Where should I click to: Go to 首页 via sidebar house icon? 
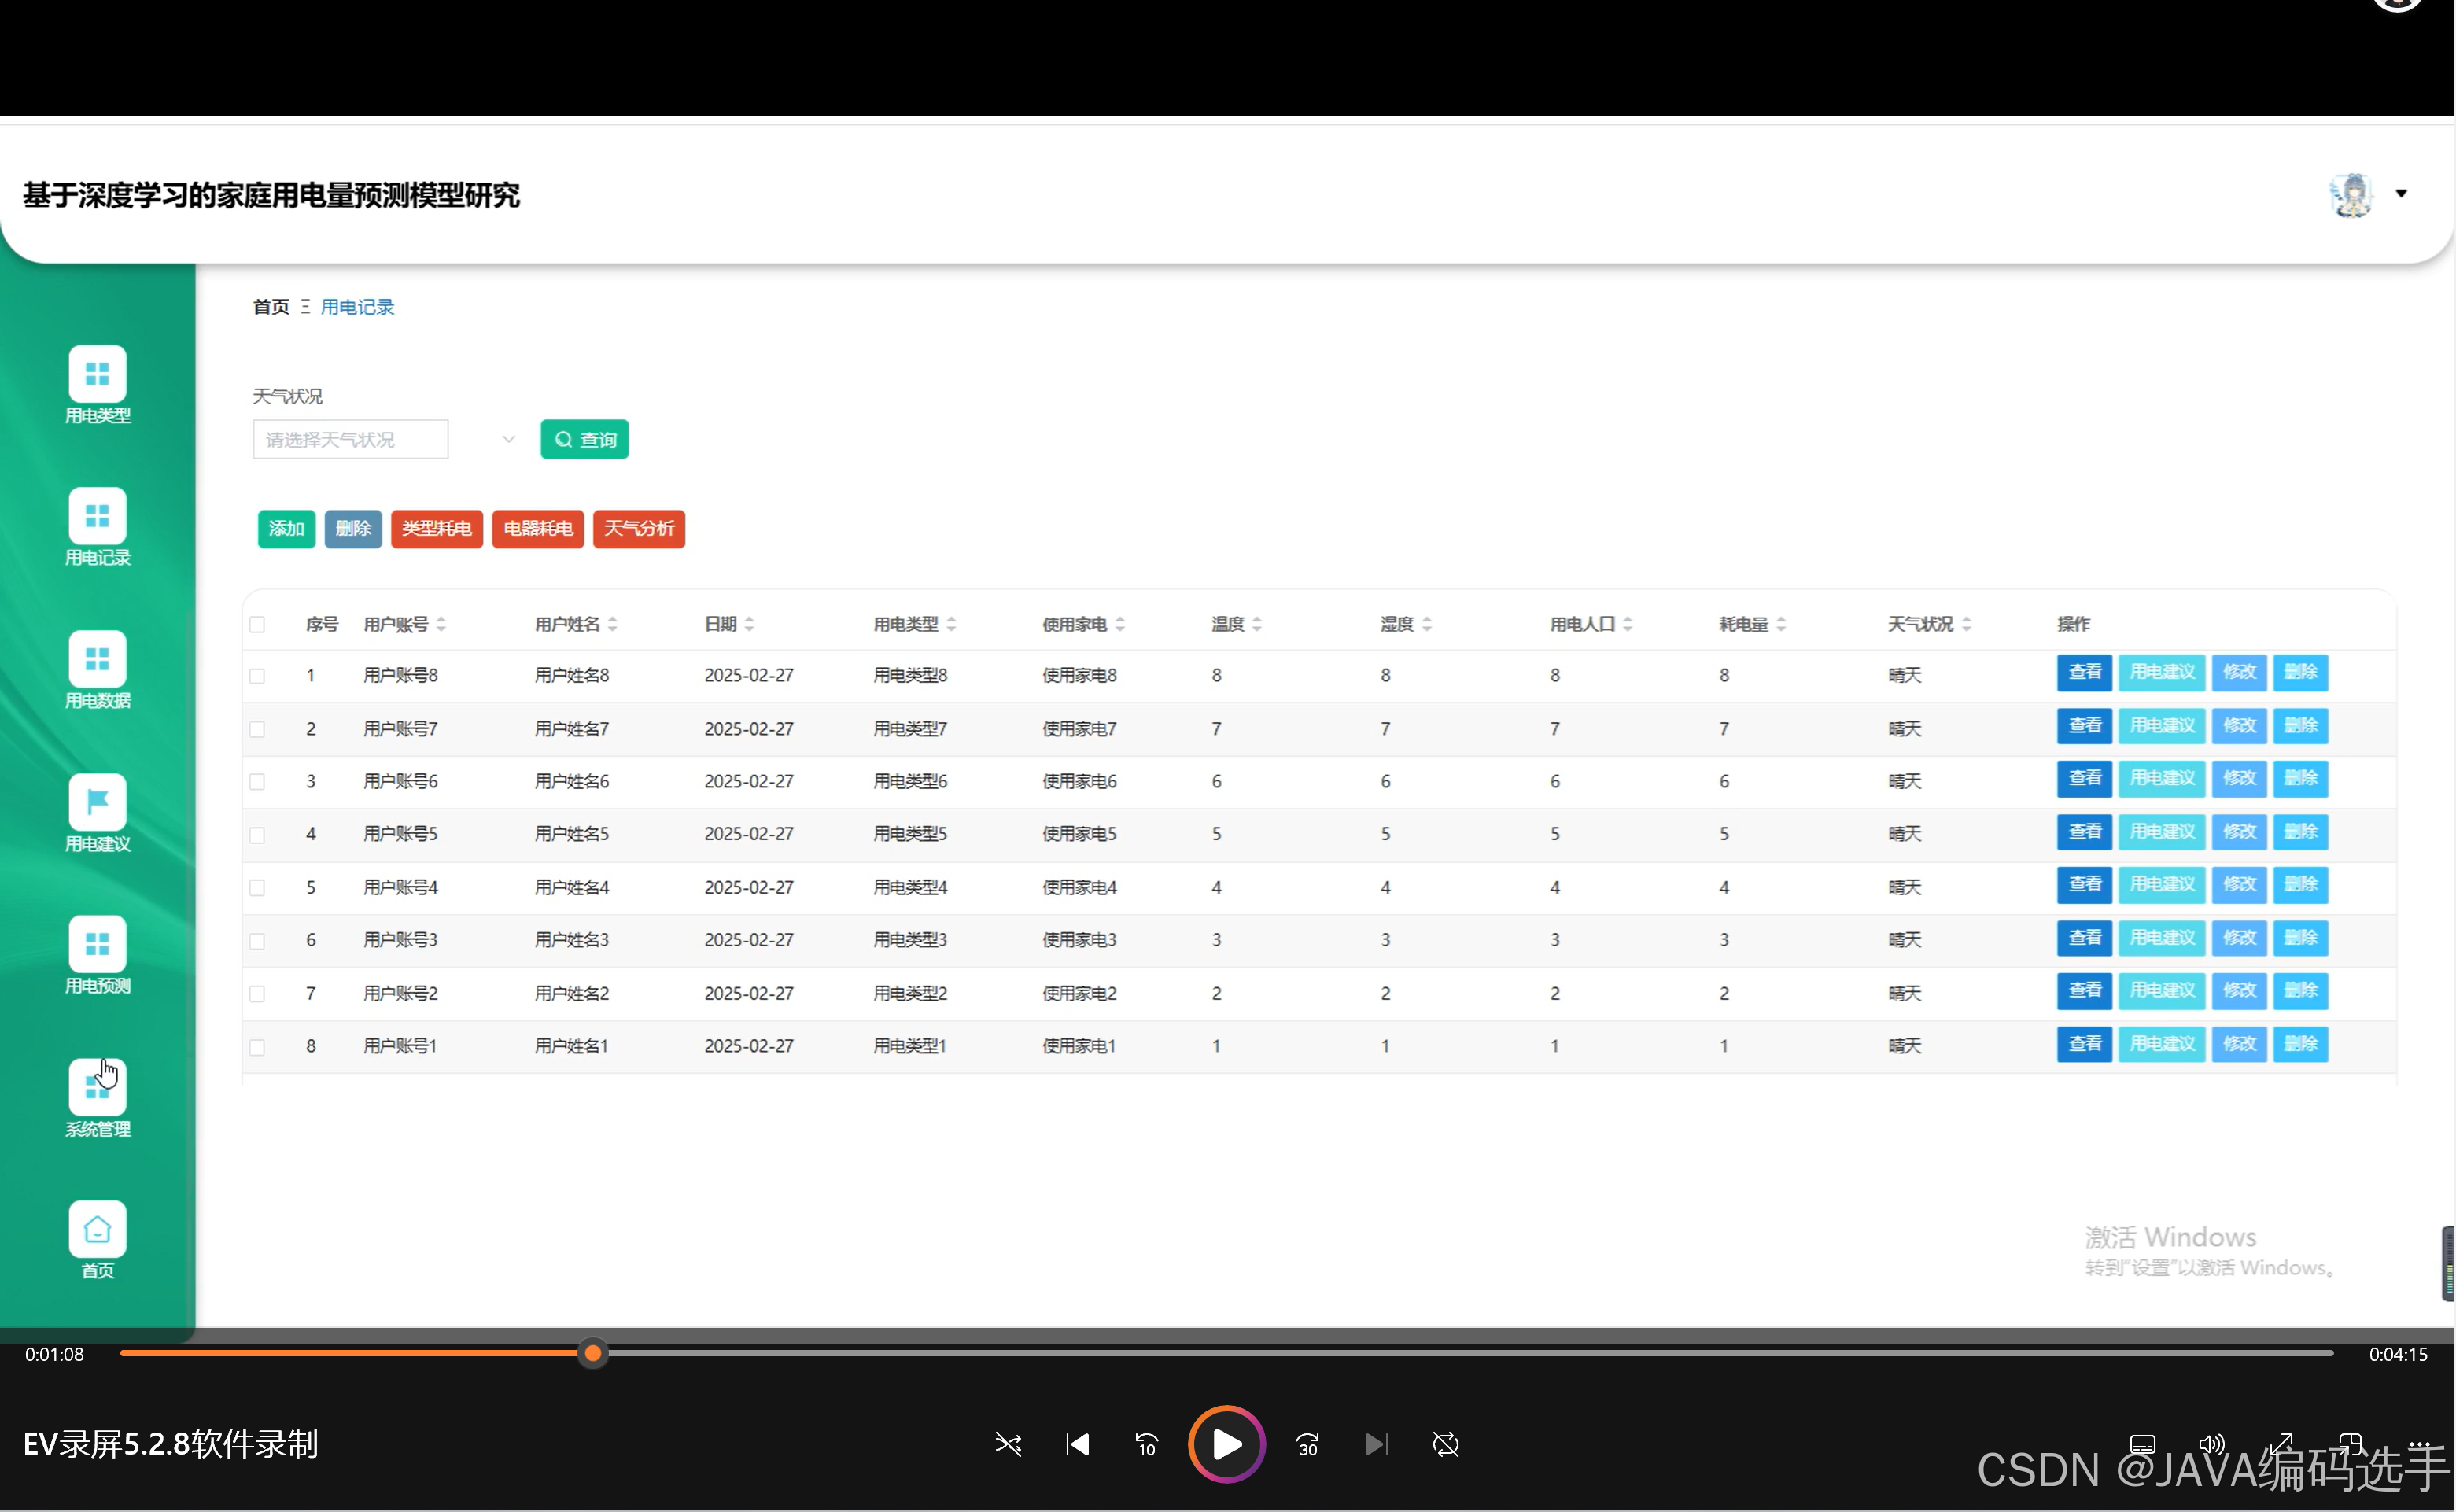[97, 1229]
